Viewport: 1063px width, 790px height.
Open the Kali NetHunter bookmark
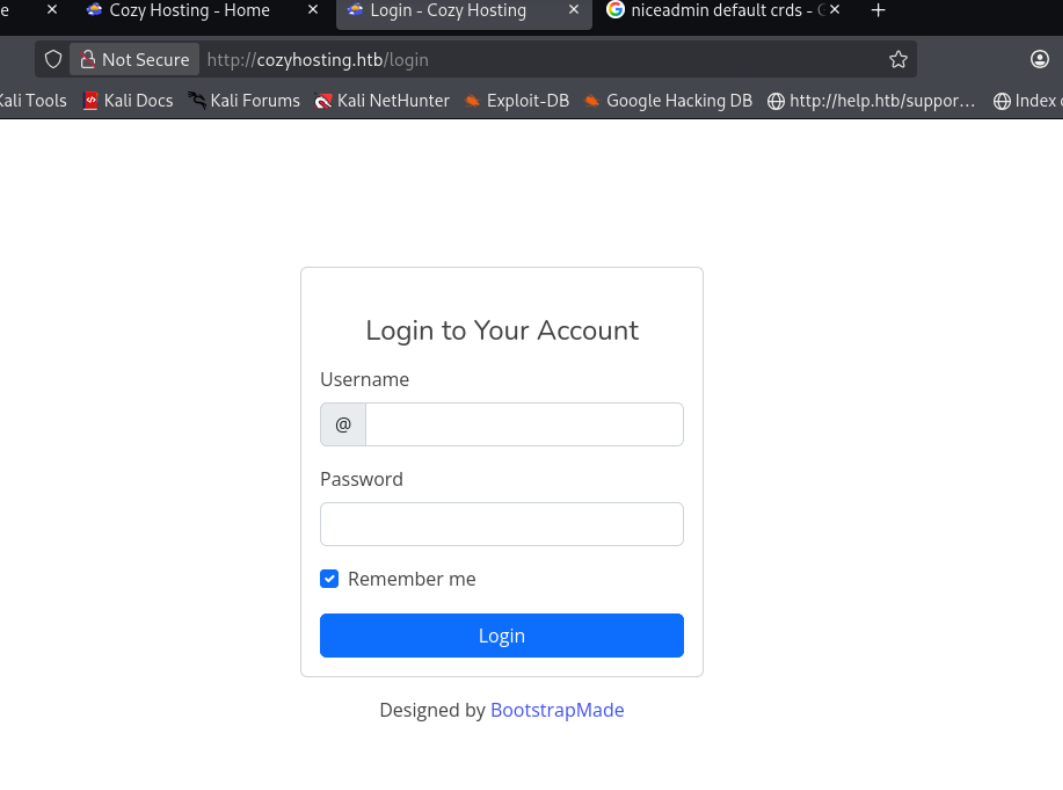tap(382, 100)
